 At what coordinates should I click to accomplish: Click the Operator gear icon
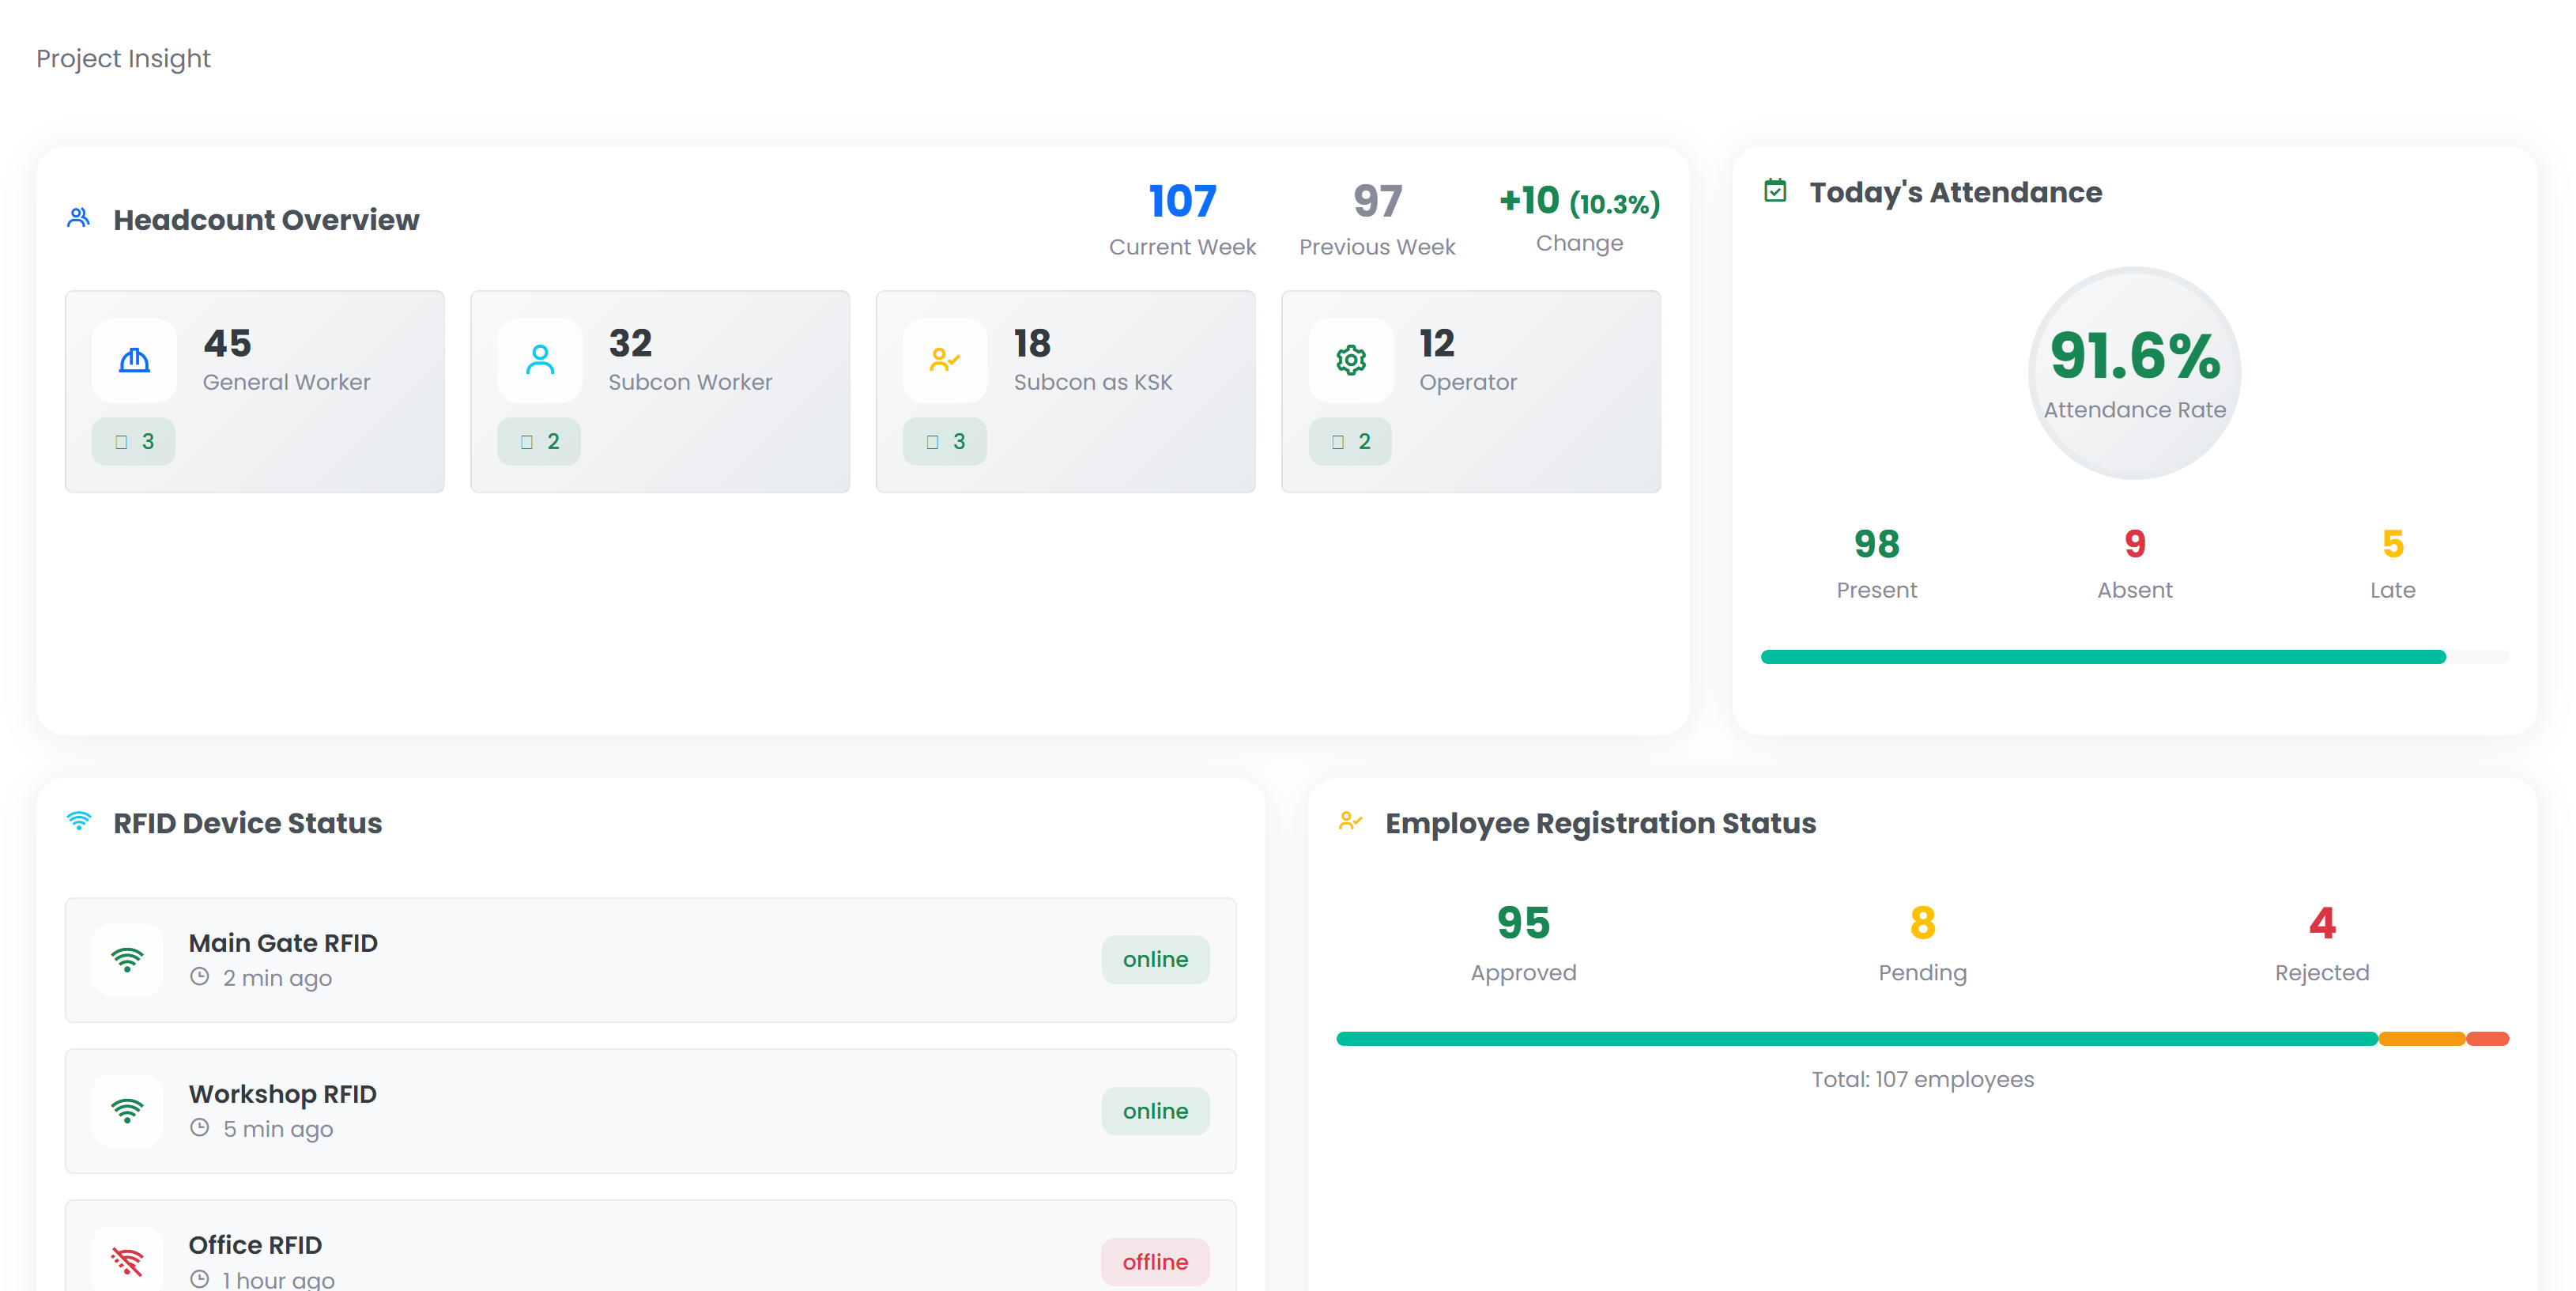click(1351, 360)
